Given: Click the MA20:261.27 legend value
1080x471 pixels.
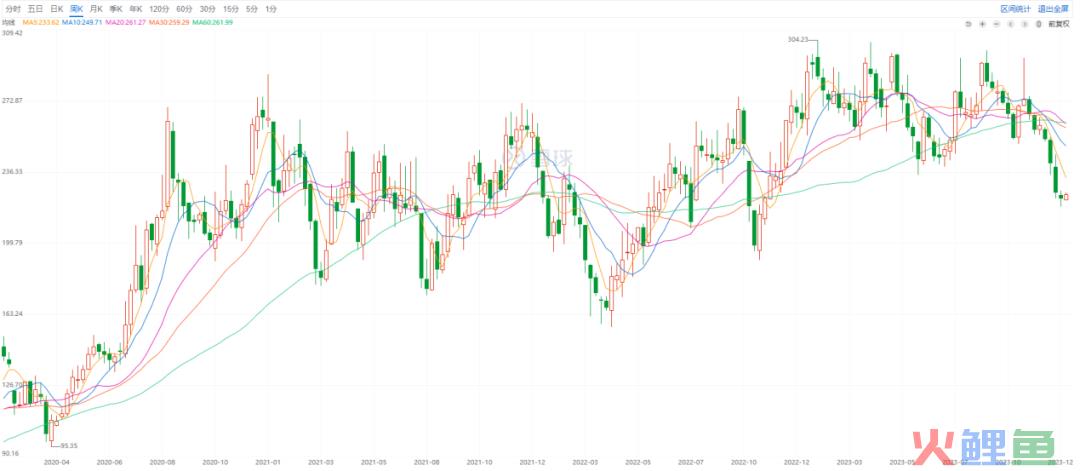Looking at the screenshot, I should point(125,23).
